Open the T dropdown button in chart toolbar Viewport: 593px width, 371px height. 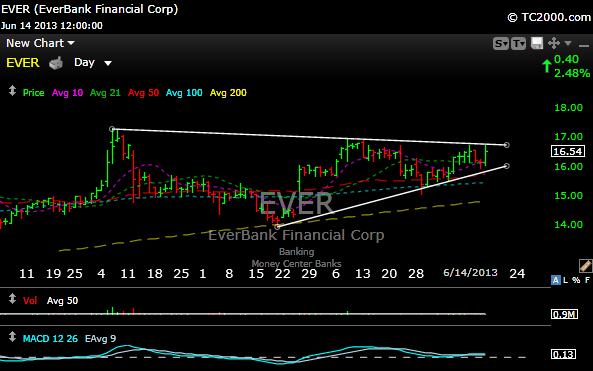pyautogui.click(x=518, y=44)
